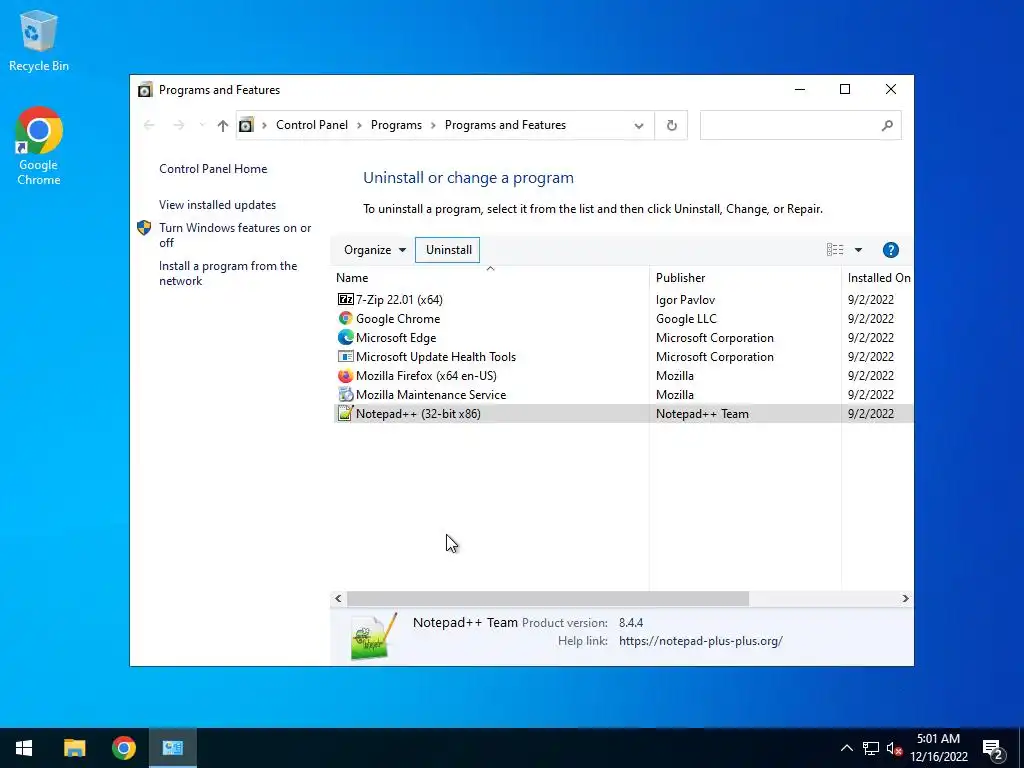Sort by the Publisher column header
Screen dimensions: 1024x768
(x=745, y=278)
